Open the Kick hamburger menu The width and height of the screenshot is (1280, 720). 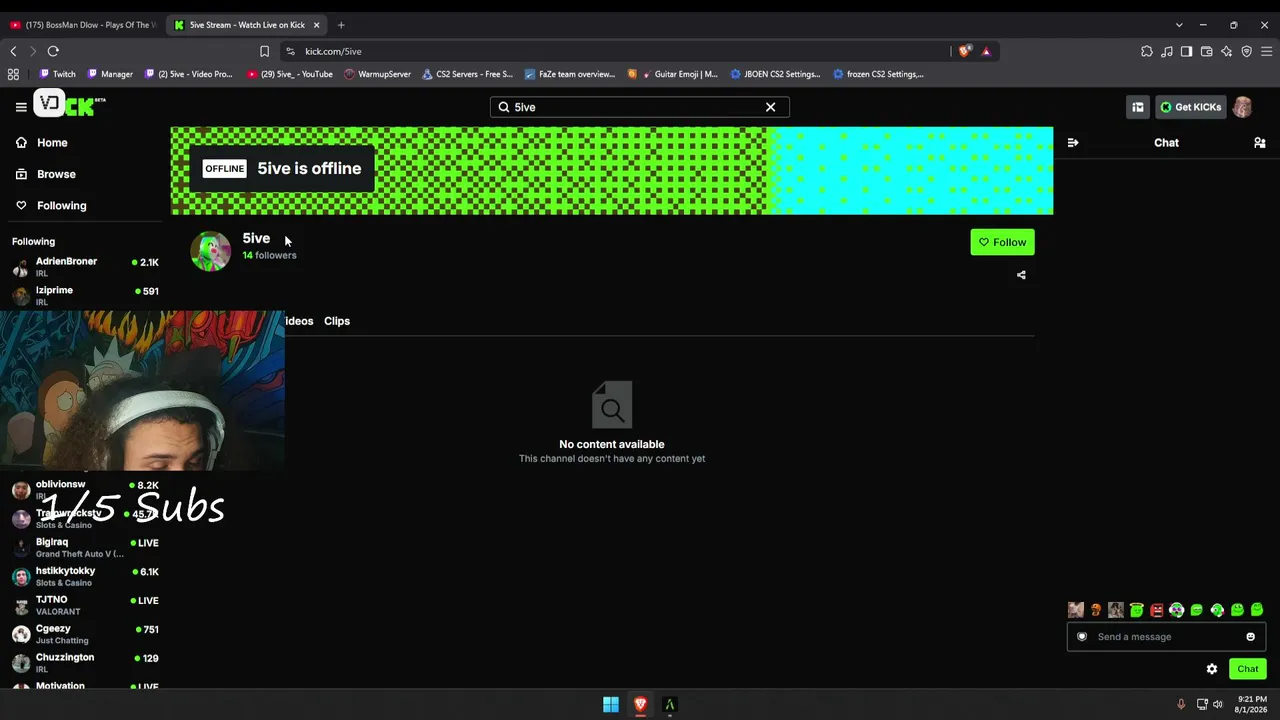(21, 107)
